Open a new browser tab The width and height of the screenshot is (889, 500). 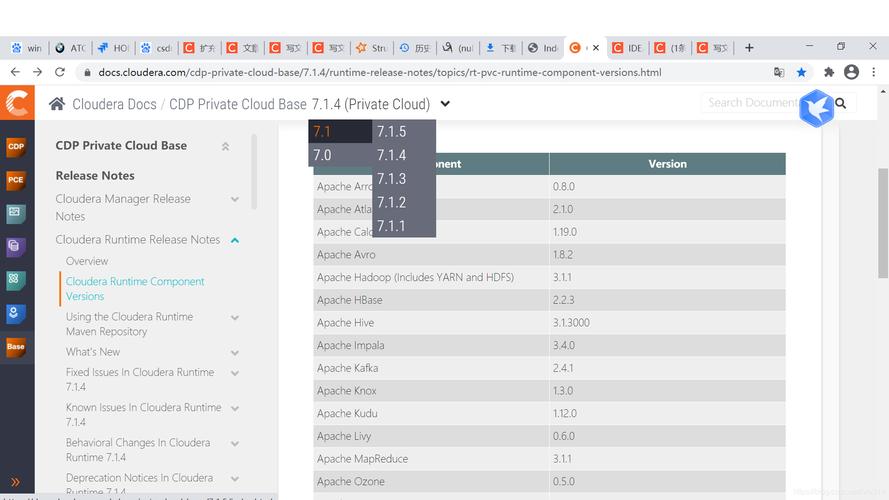click(749, 48)
